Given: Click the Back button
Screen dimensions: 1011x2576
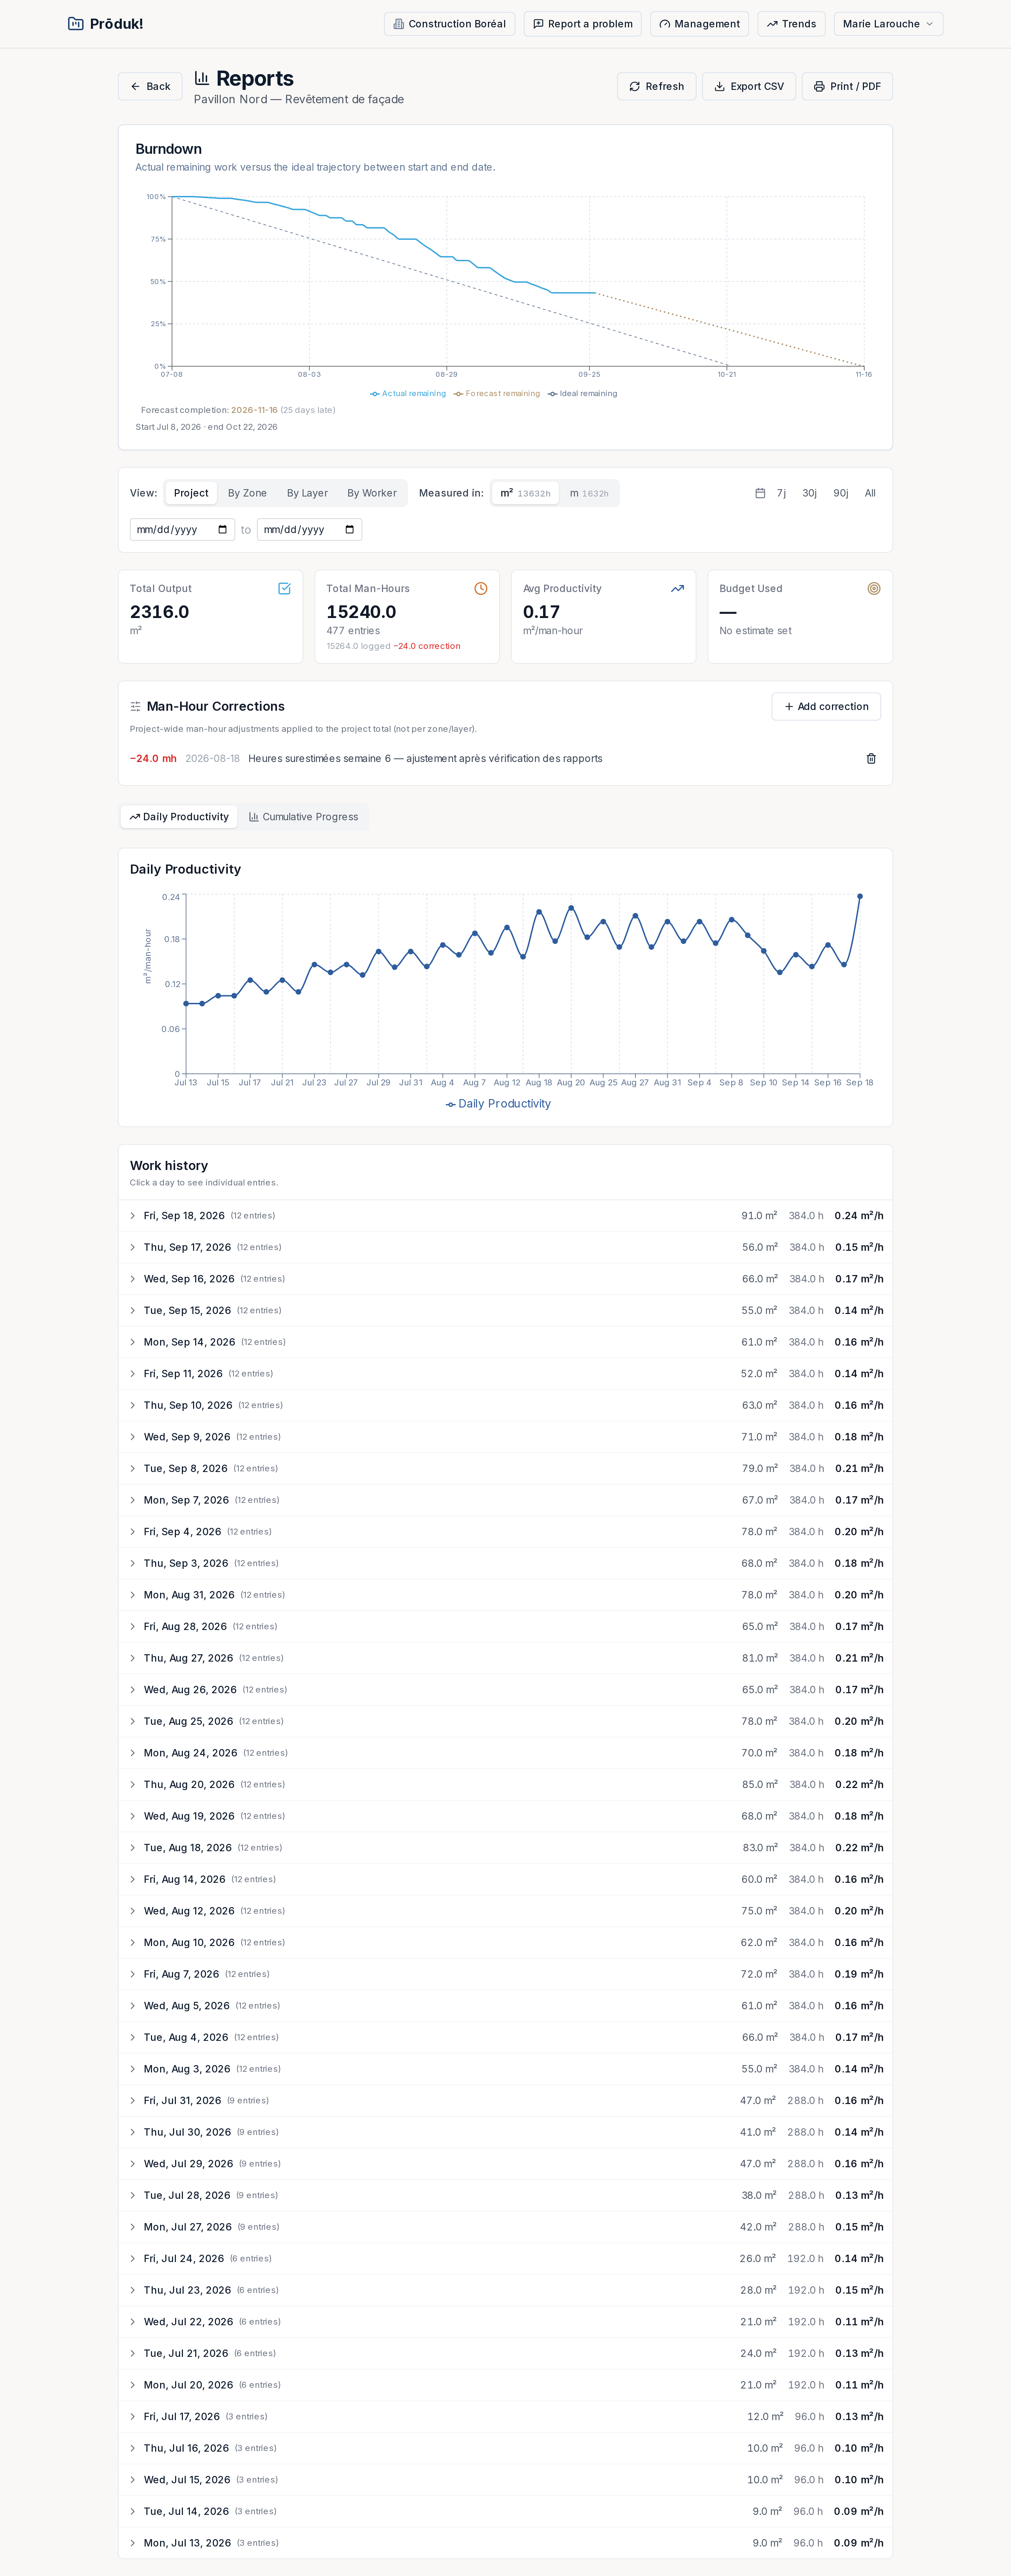Looking at the screenshot, I should point(150,86).
